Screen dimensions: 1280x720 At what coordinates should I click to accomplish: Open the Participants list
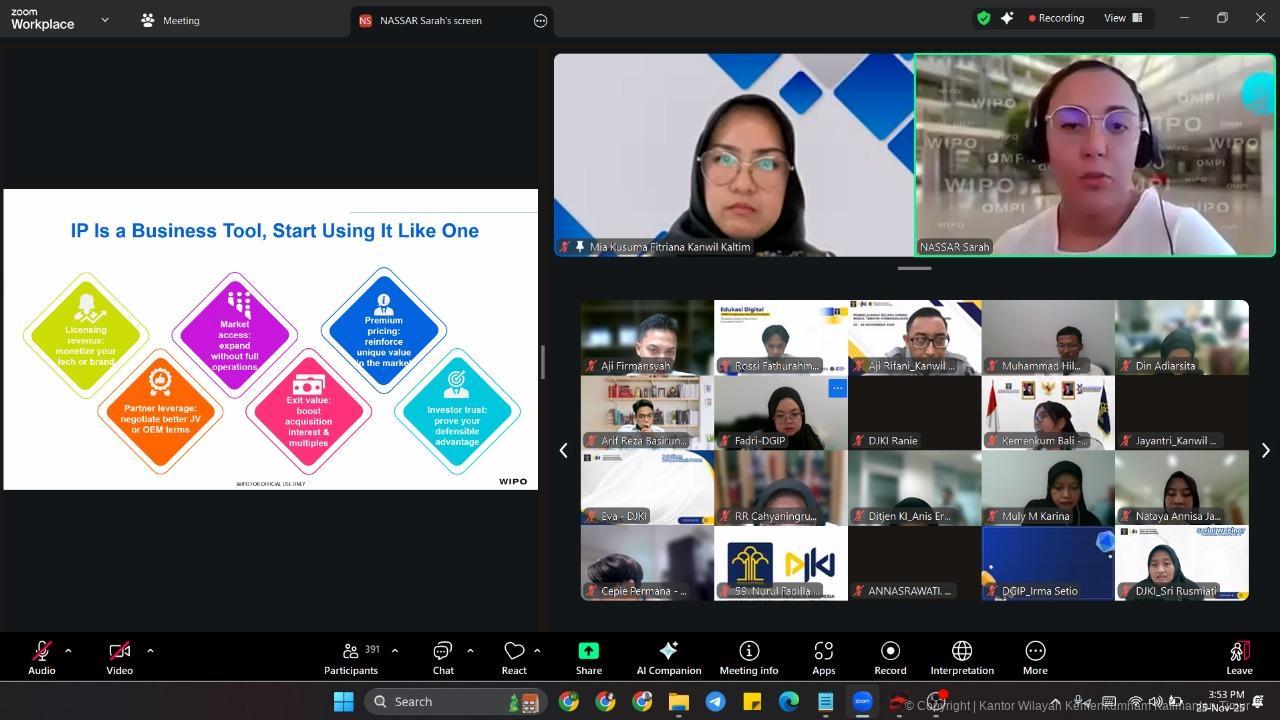[x=351, y=657]
